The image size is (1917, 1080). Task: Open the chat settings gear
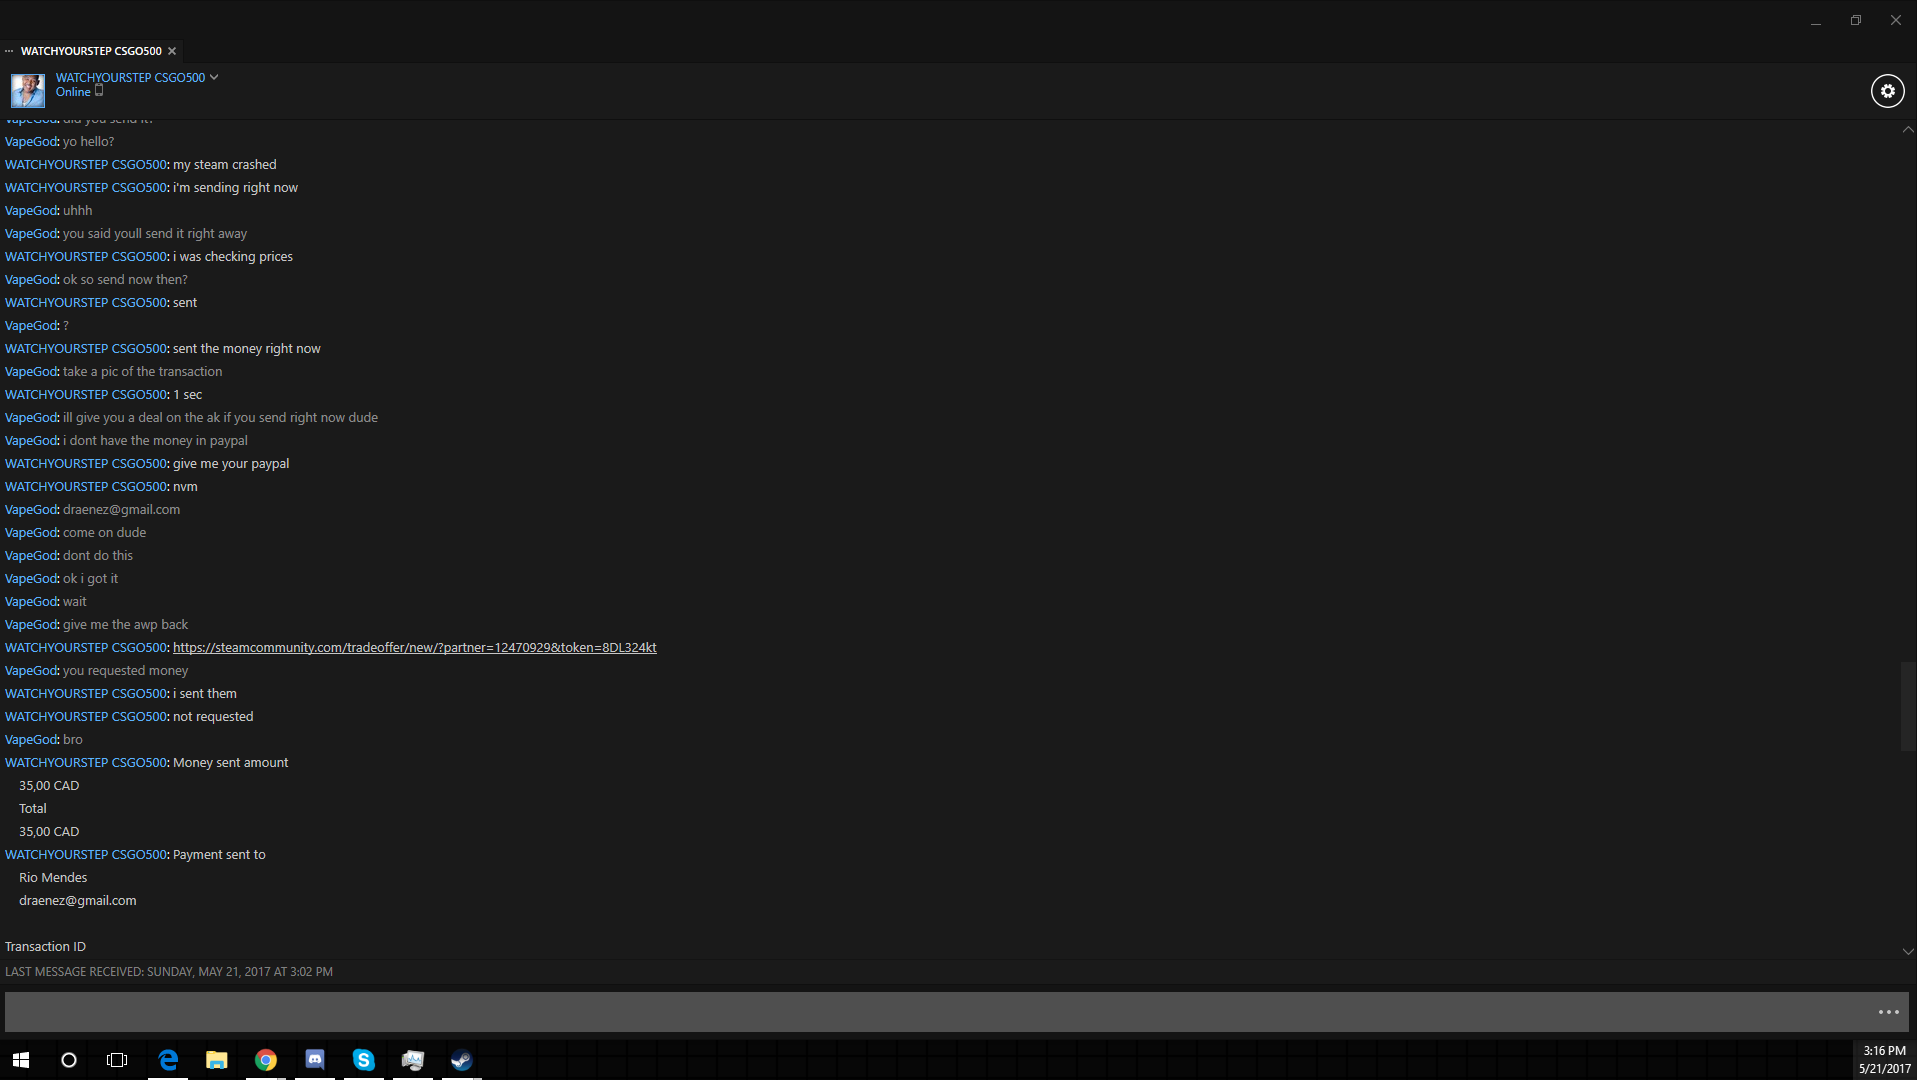[x=1887, y=91]
